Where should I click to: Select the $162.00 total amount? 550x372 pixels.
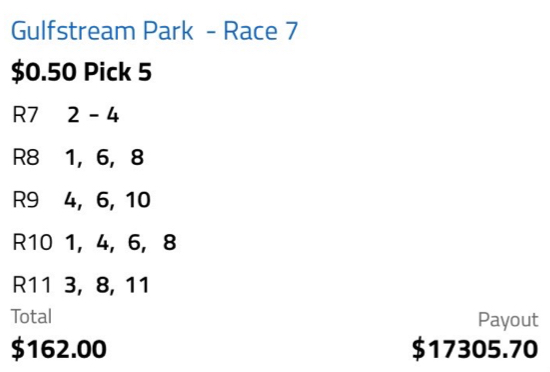[59, 349]
